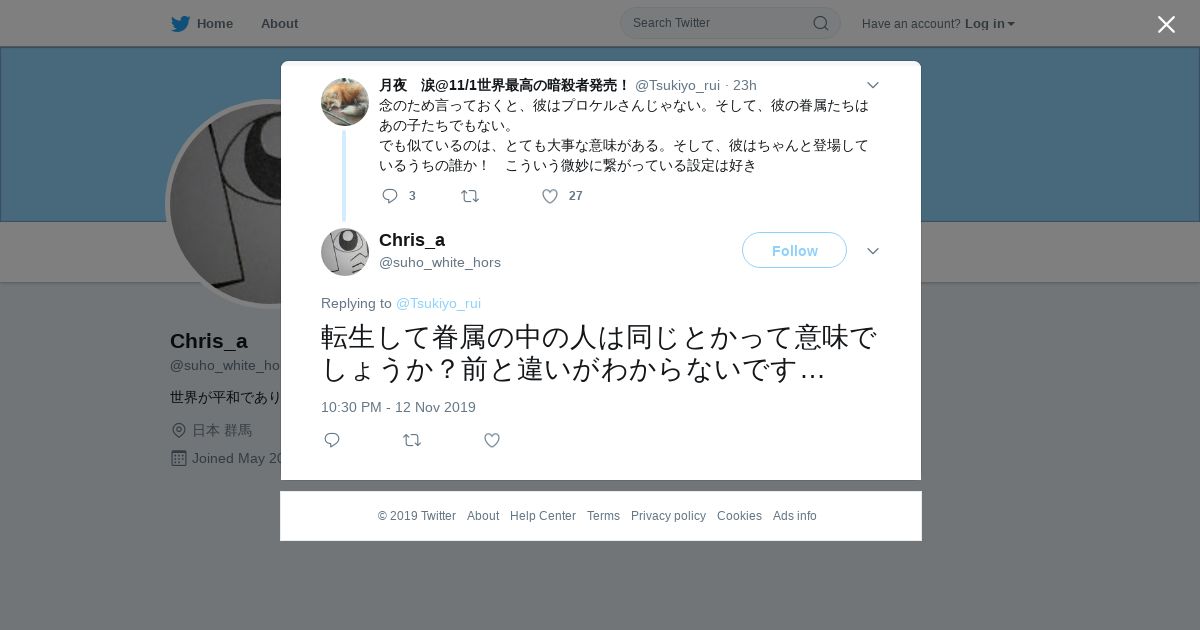Like Chris_a's tweet with heart icon
Screen dimensions: 1200x630
coord(492,440)
